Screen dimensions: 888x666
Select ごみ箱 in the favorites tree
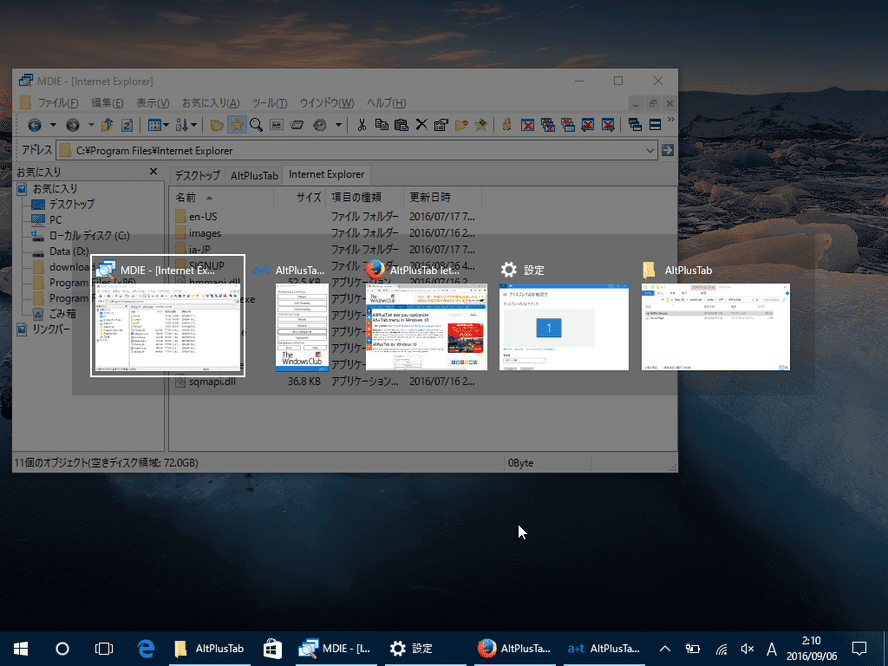coord(62,314)
